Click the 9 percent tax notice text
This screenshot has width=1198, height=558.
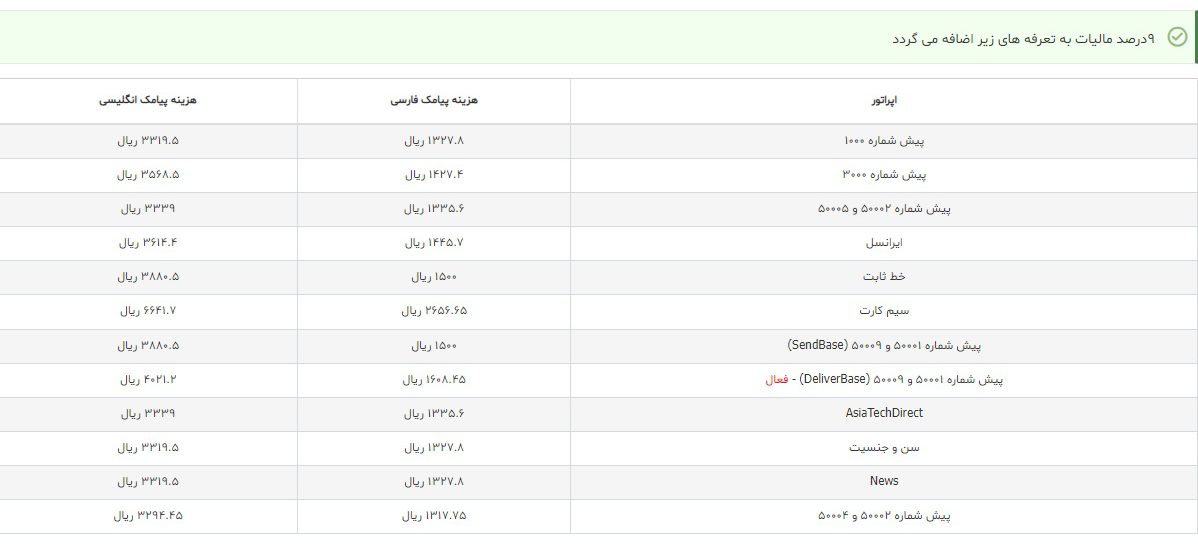pyautogui.click(x=1023, y=38)
